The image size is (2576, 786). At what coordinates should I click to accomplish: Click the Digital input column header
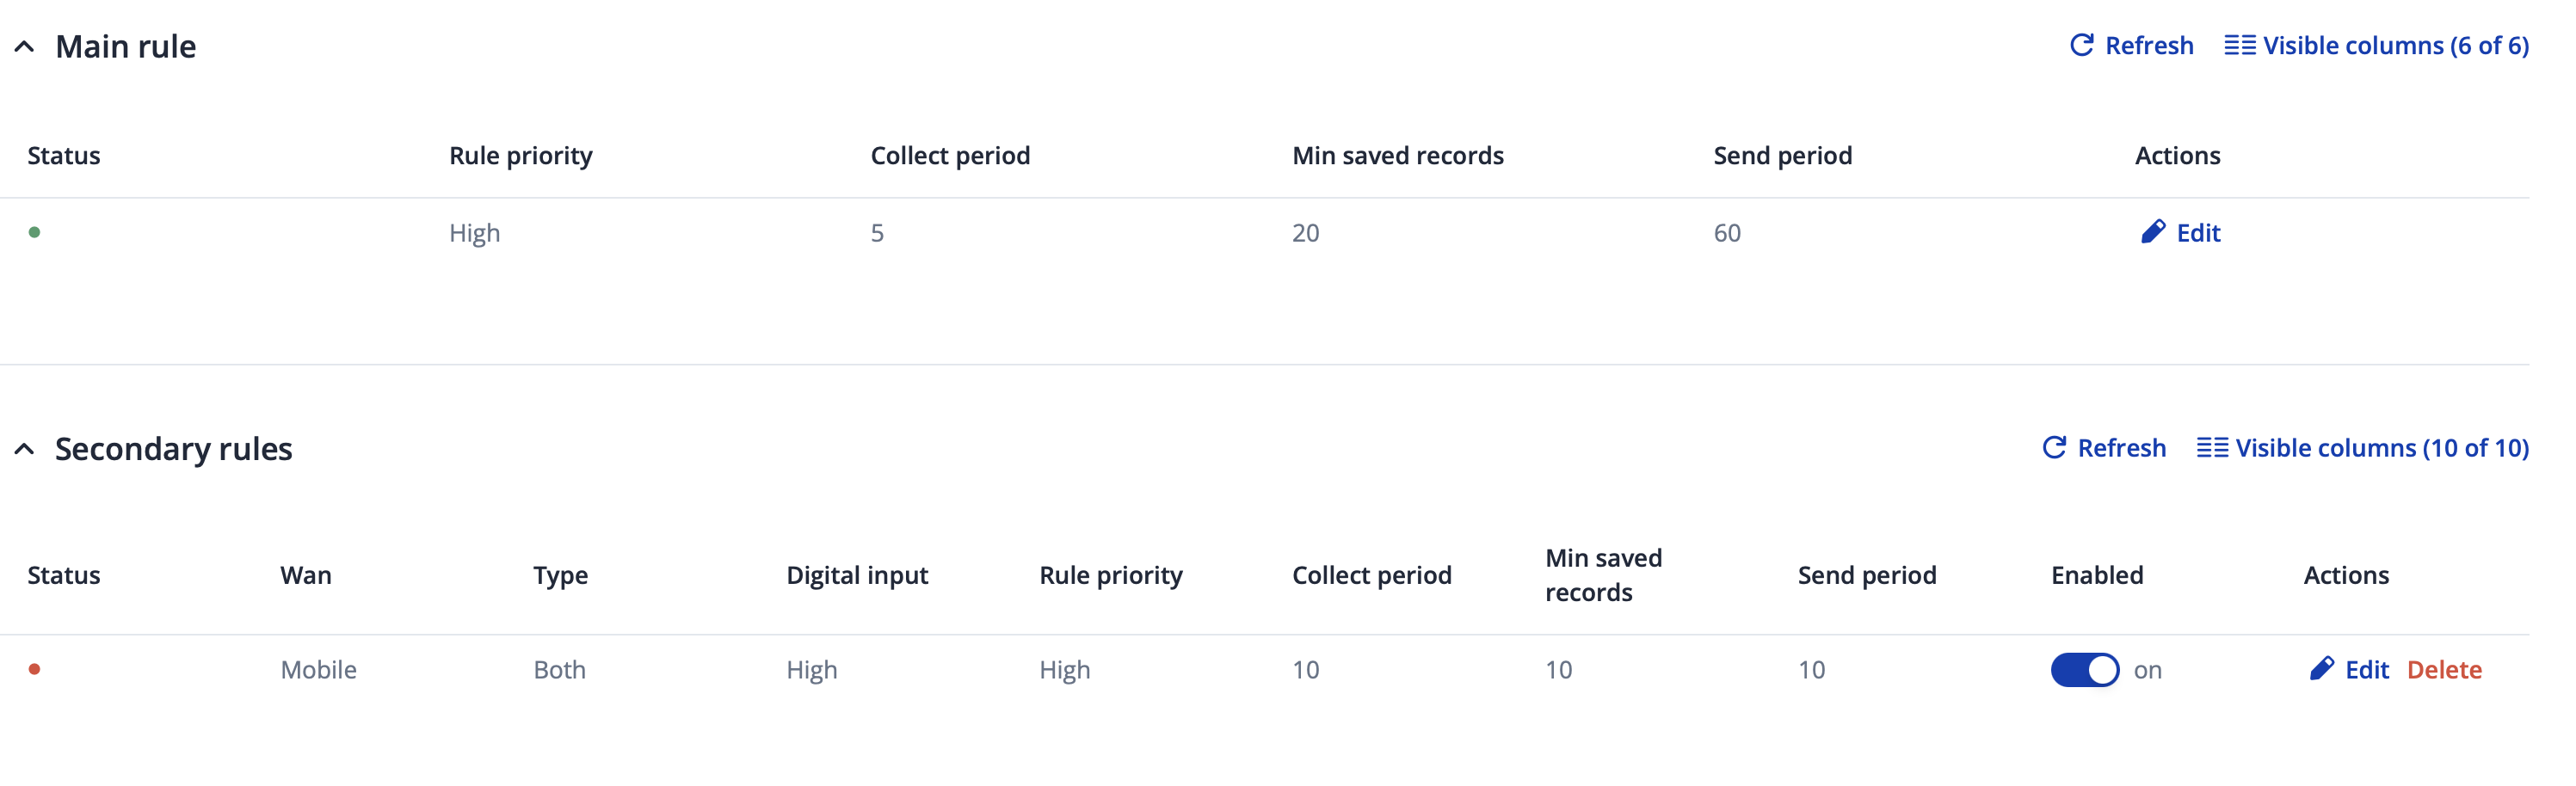point(856,575)
